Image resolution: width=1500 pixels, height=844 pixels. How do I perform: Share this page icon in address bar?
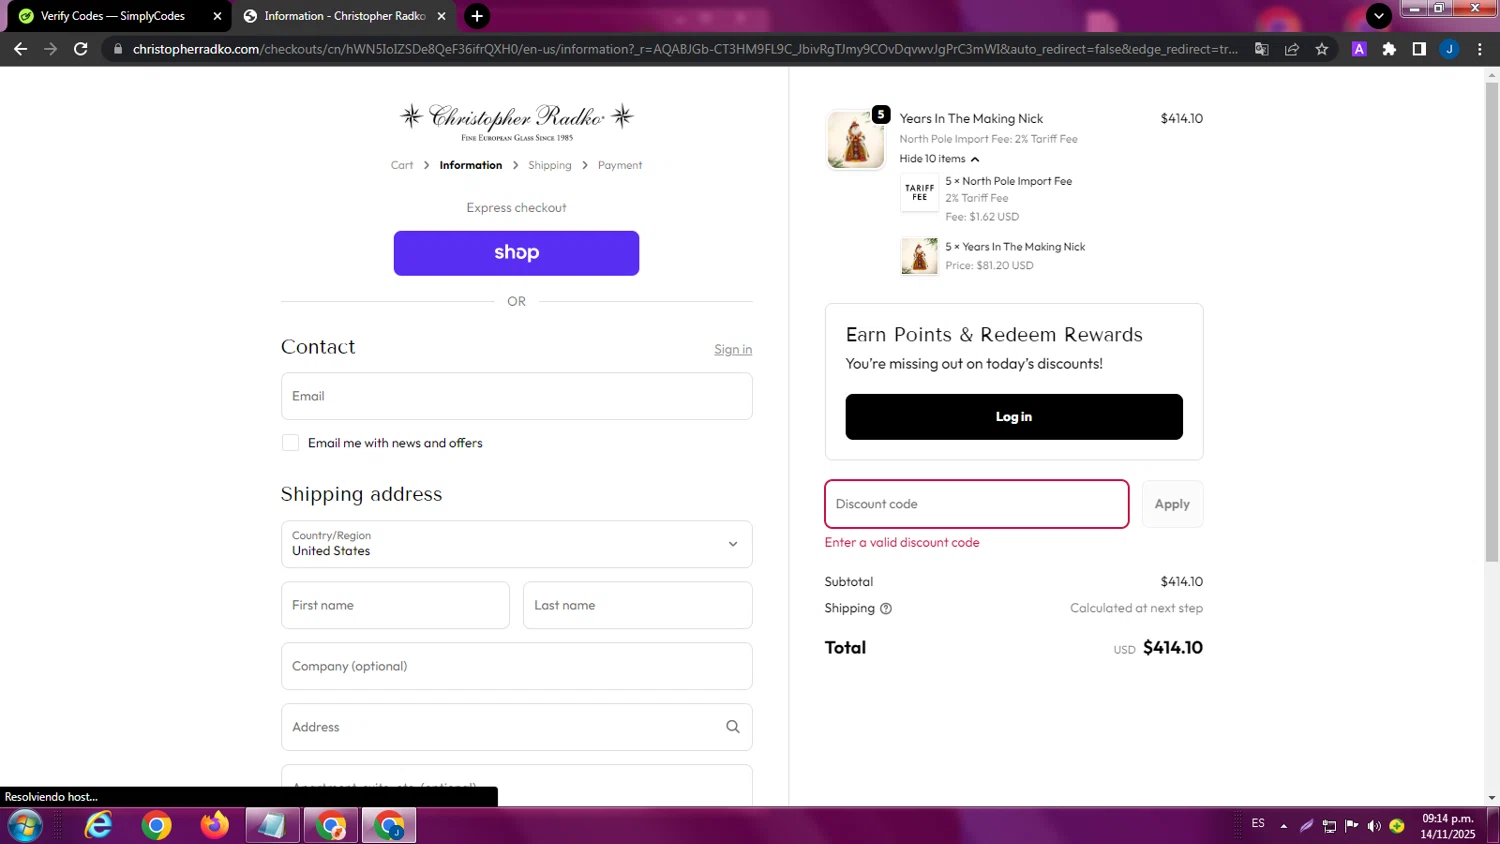pos(1292,49)
